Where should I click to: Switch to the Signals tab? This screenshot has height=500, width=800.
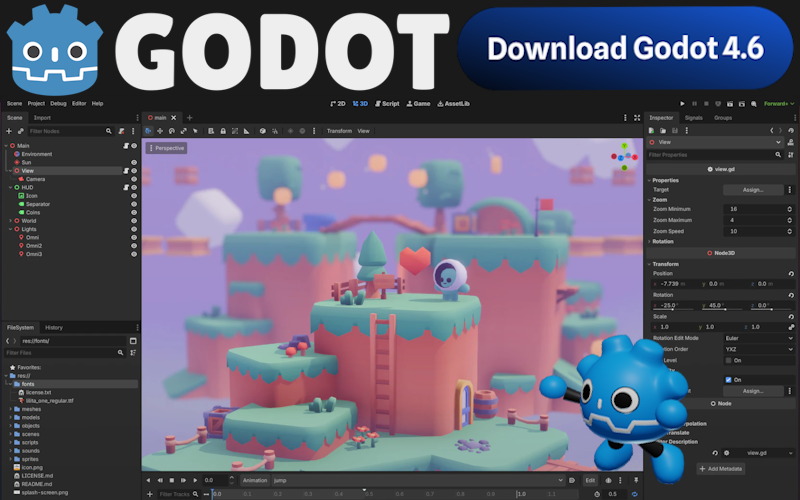coord(693,118)
